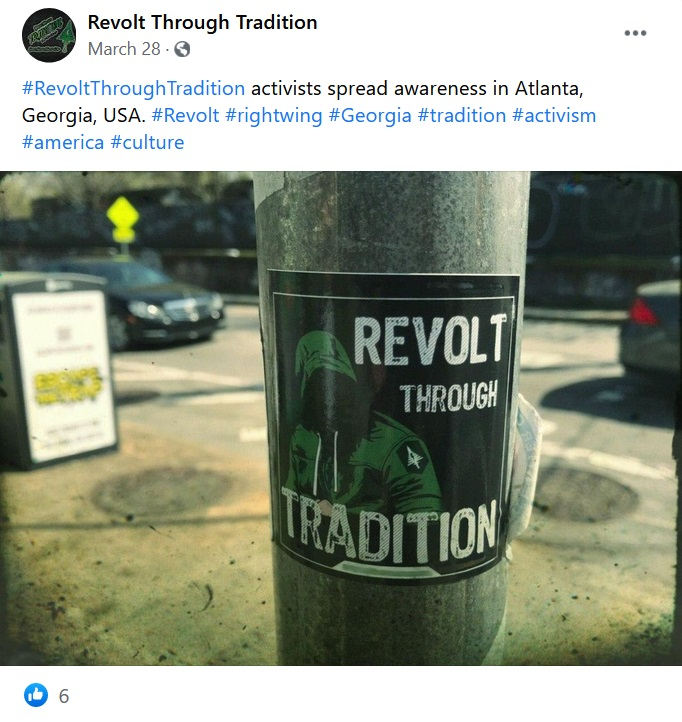Open the sticker photo in viewer

pos(341,418)
